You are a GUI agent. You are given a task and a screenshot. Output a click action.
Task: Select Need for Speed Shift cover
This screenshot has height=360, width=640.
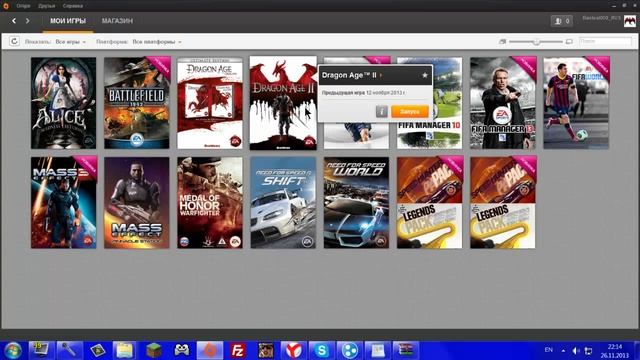click(x=283, y=202)
